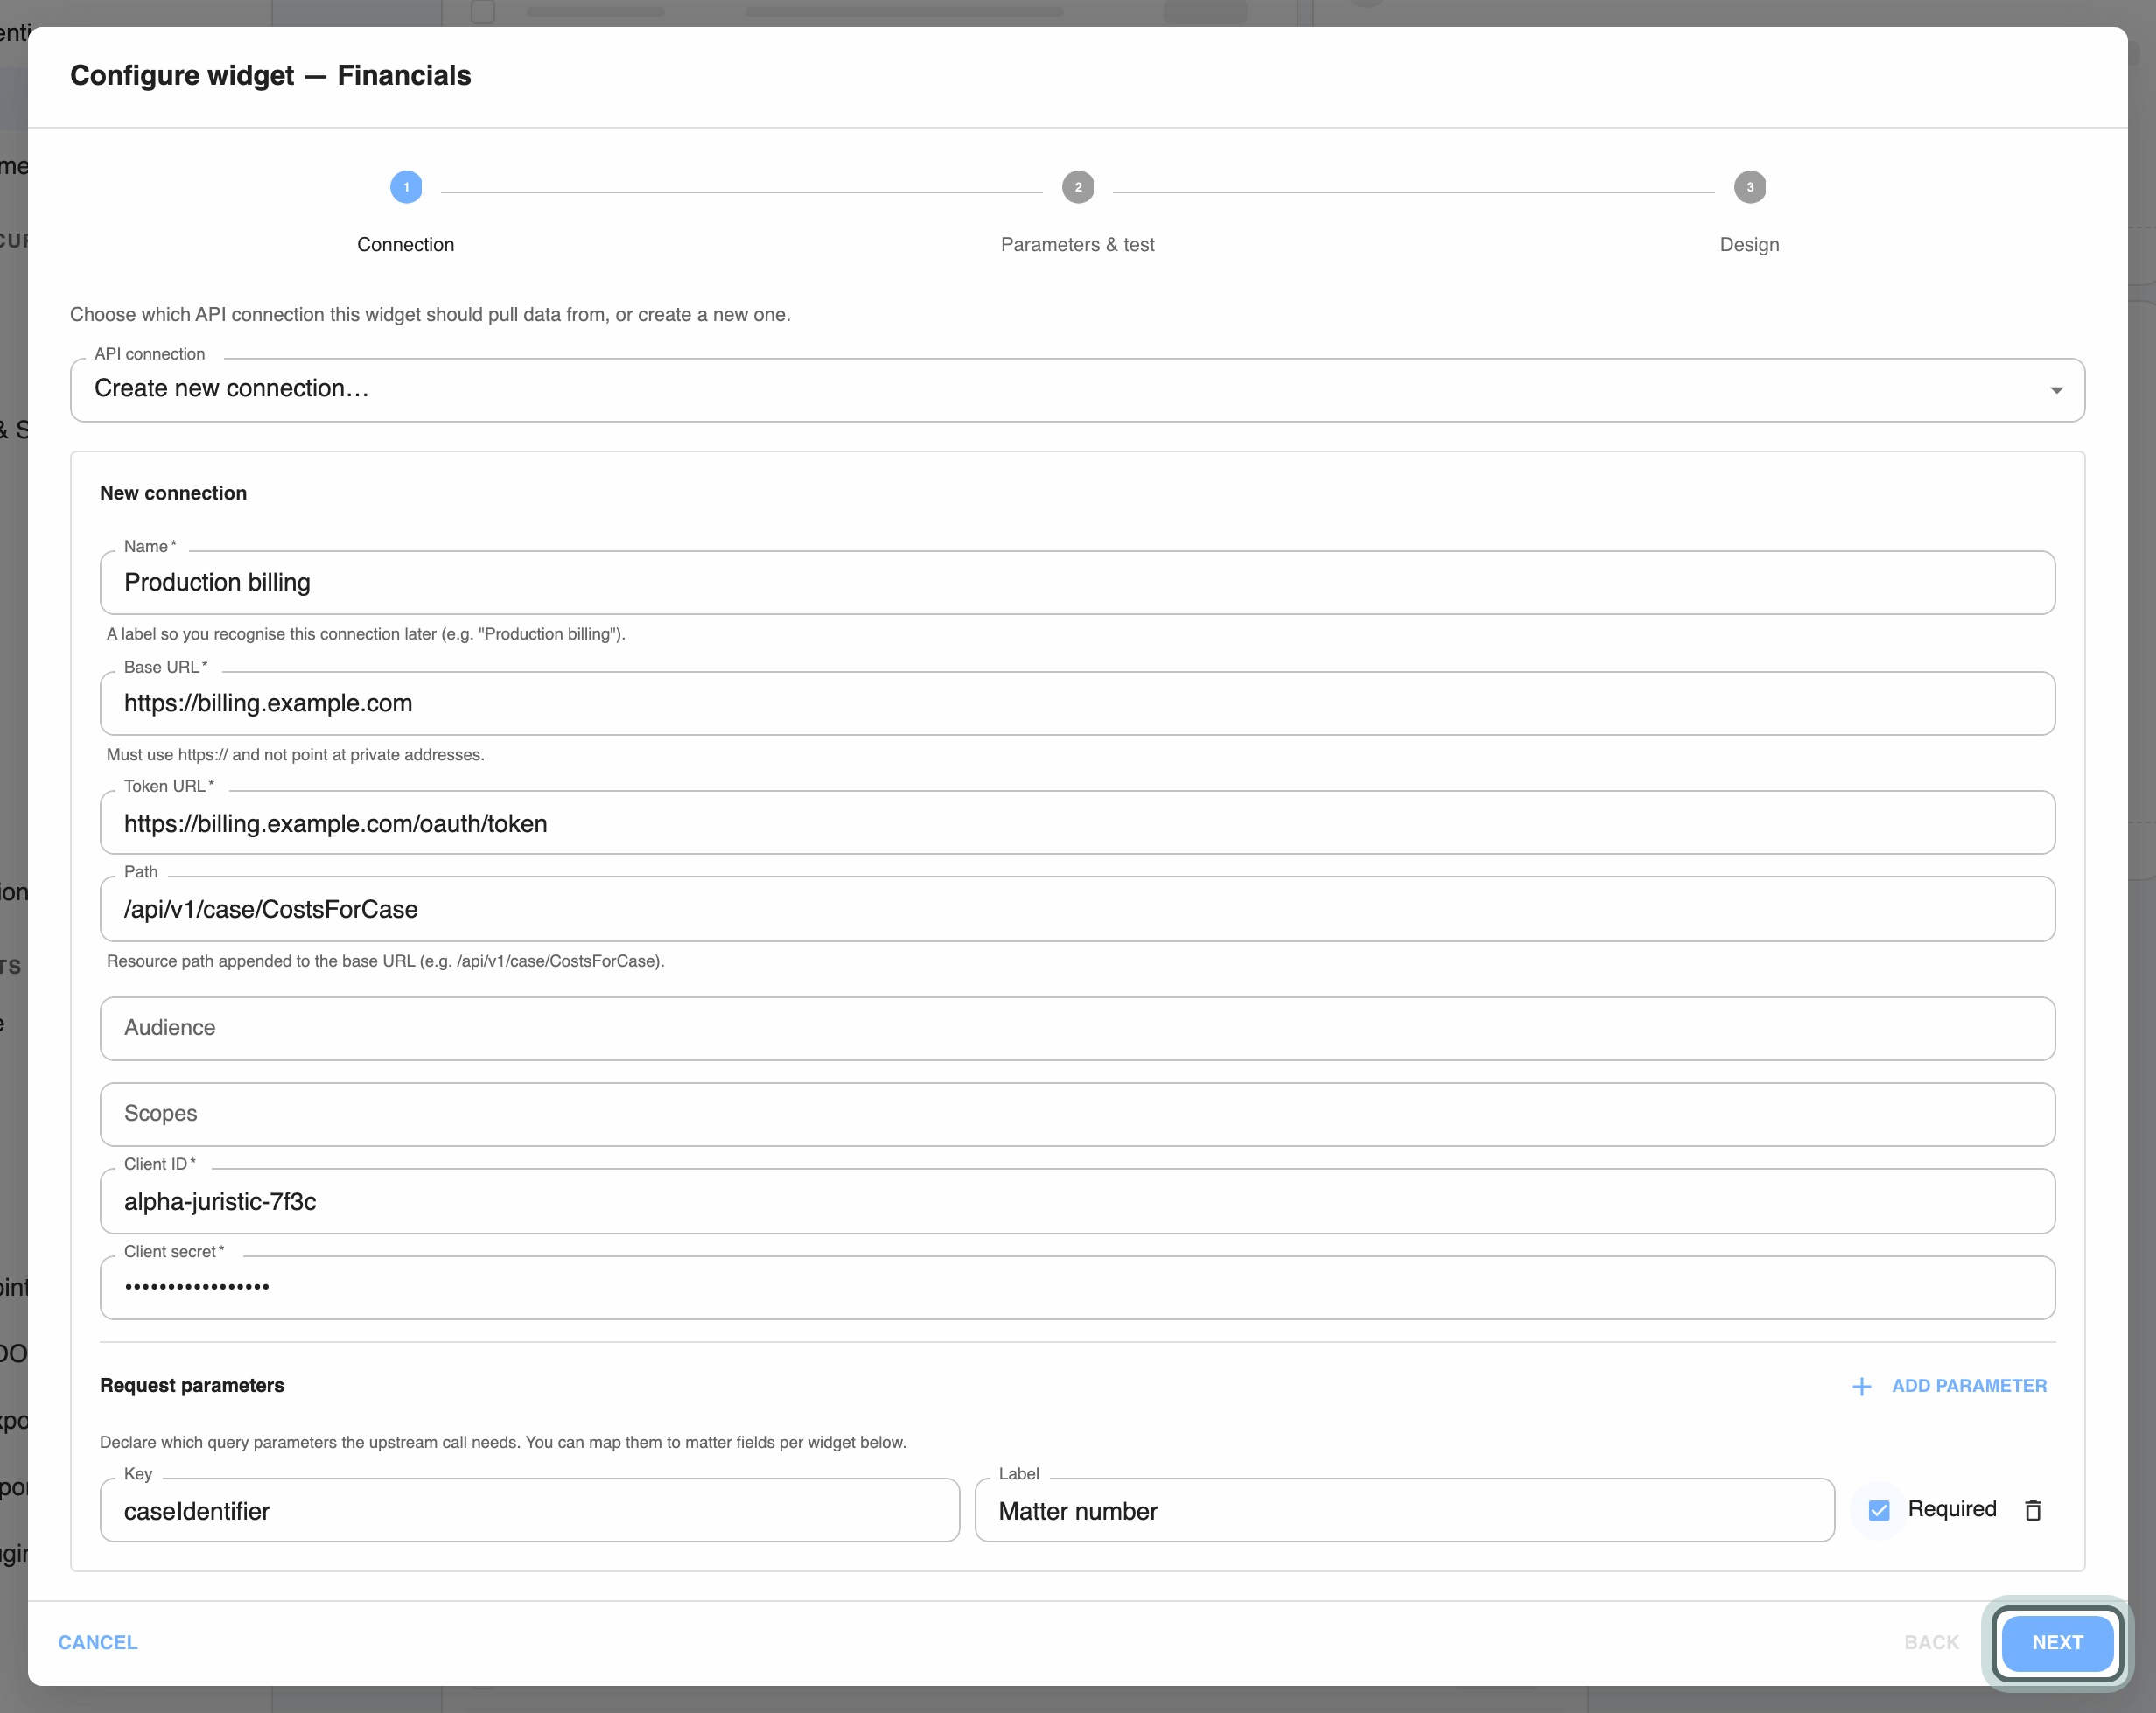Focus the empty Scopes field

[1077, 1114]
